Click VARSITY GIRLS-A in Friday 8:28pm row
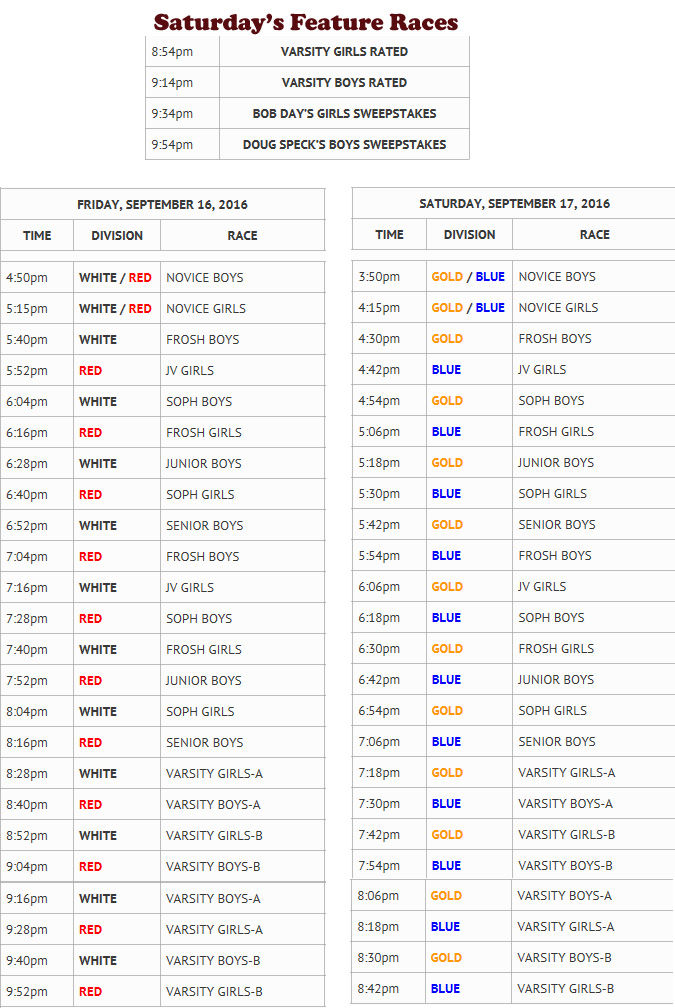The height and width of the screenshot is (1008, 675). (x=214, y=773)
